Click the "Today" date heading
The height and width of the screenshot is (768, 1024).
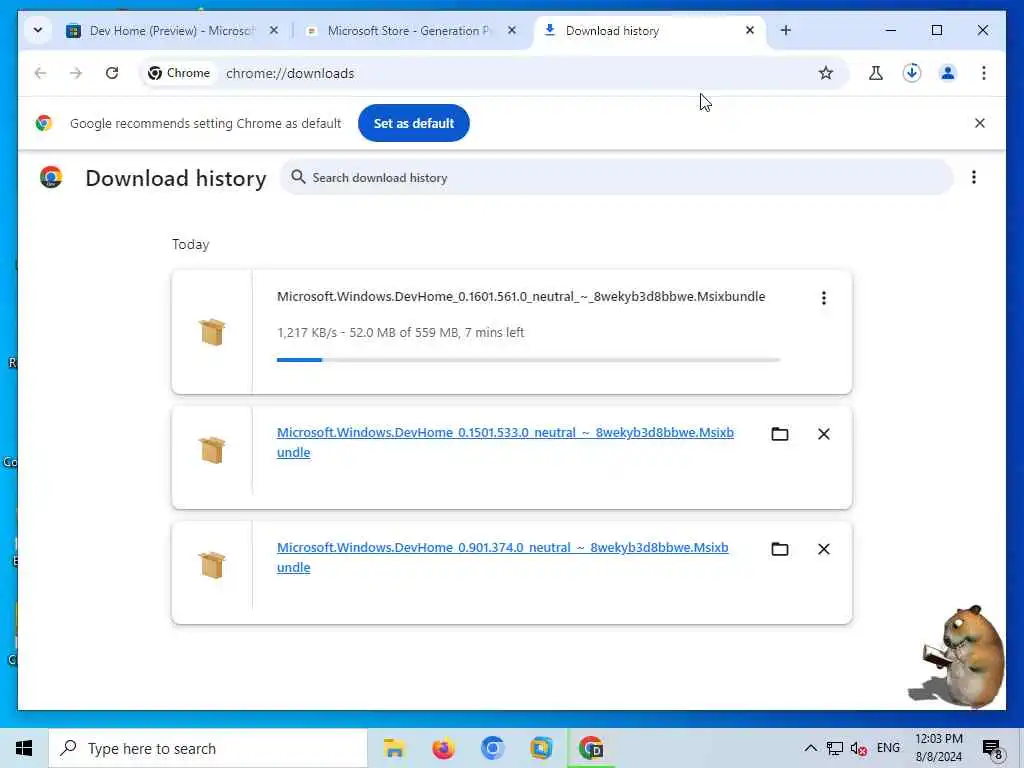point(191,244)
